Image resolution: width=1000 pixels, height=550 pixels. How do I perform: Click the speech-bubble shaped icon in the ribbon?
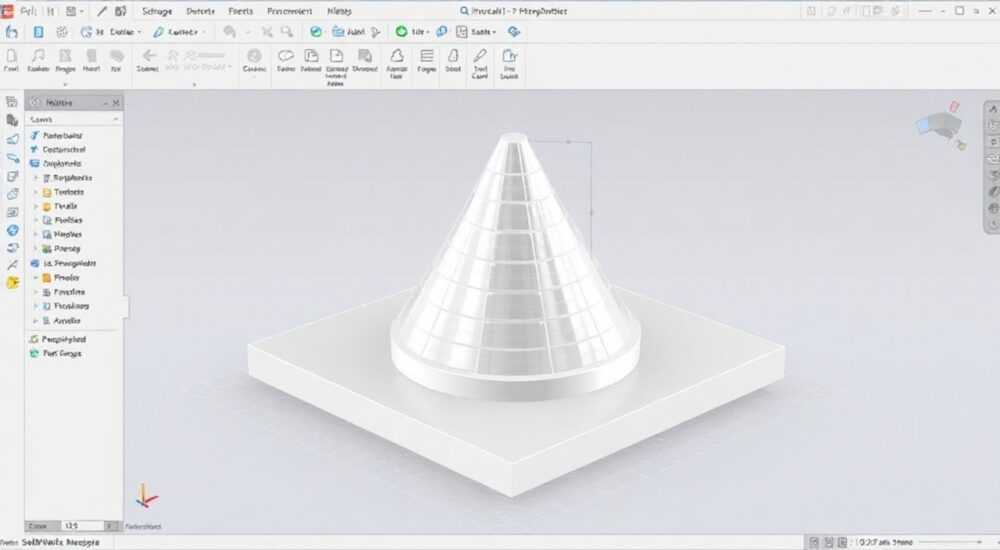(286, 56)
